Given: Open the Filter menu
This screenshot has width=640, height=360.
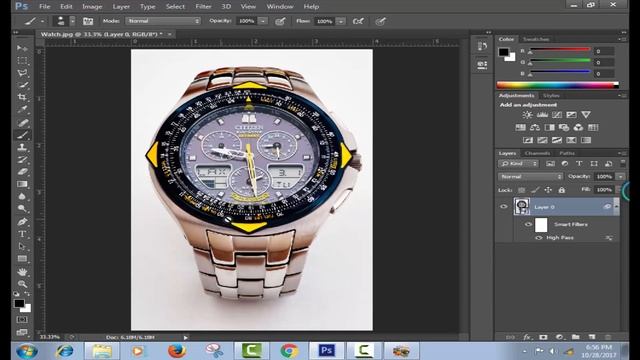Looking at the screenshot, I should (x=203, y=7).
